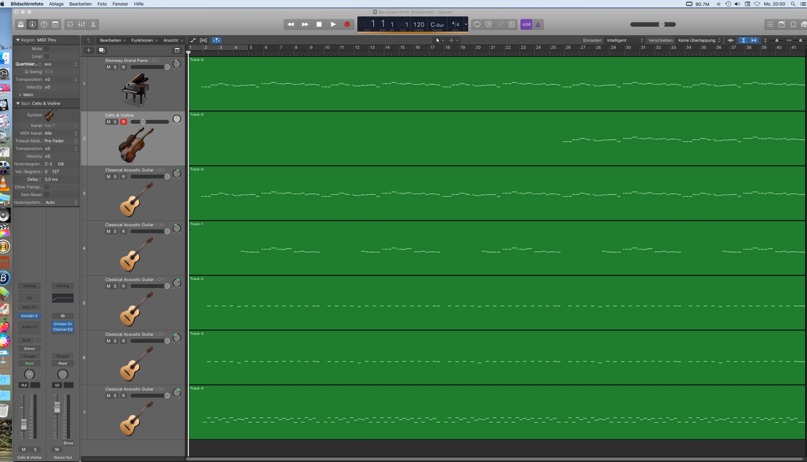This screenshot has height=462, width=807.
Task: Open the Hilfe menu
Action: tap(139, 4)
